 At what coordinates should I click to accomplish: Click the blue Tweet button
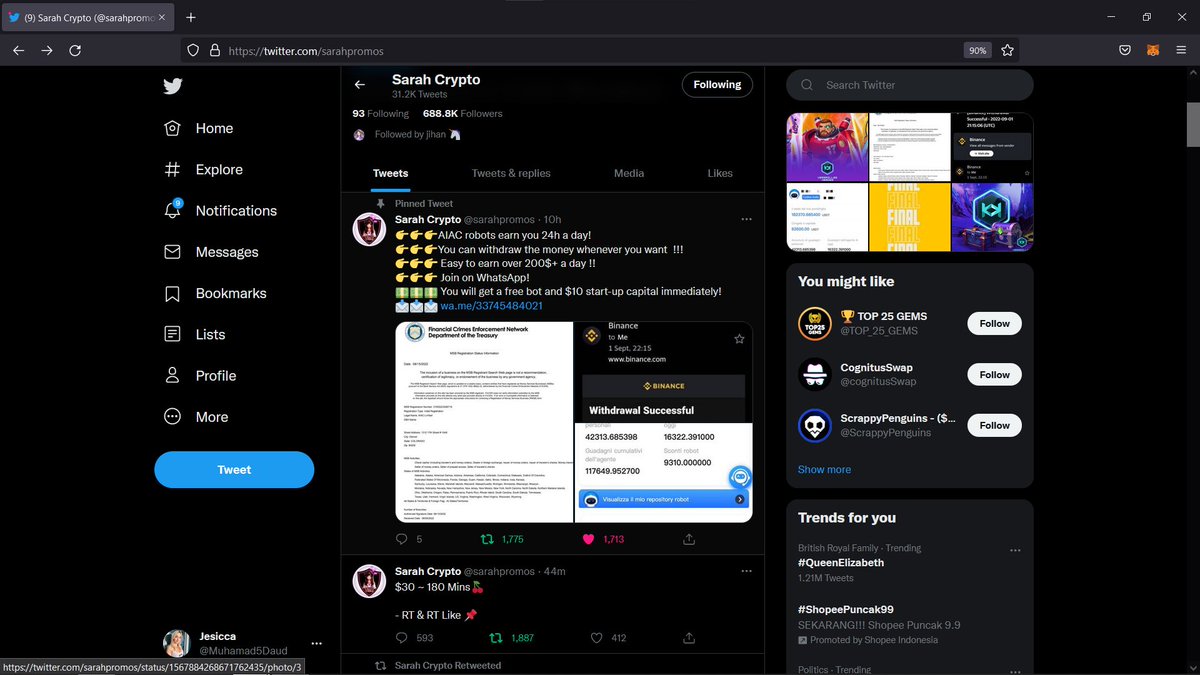pyautogui.click(x=234, y=469)
